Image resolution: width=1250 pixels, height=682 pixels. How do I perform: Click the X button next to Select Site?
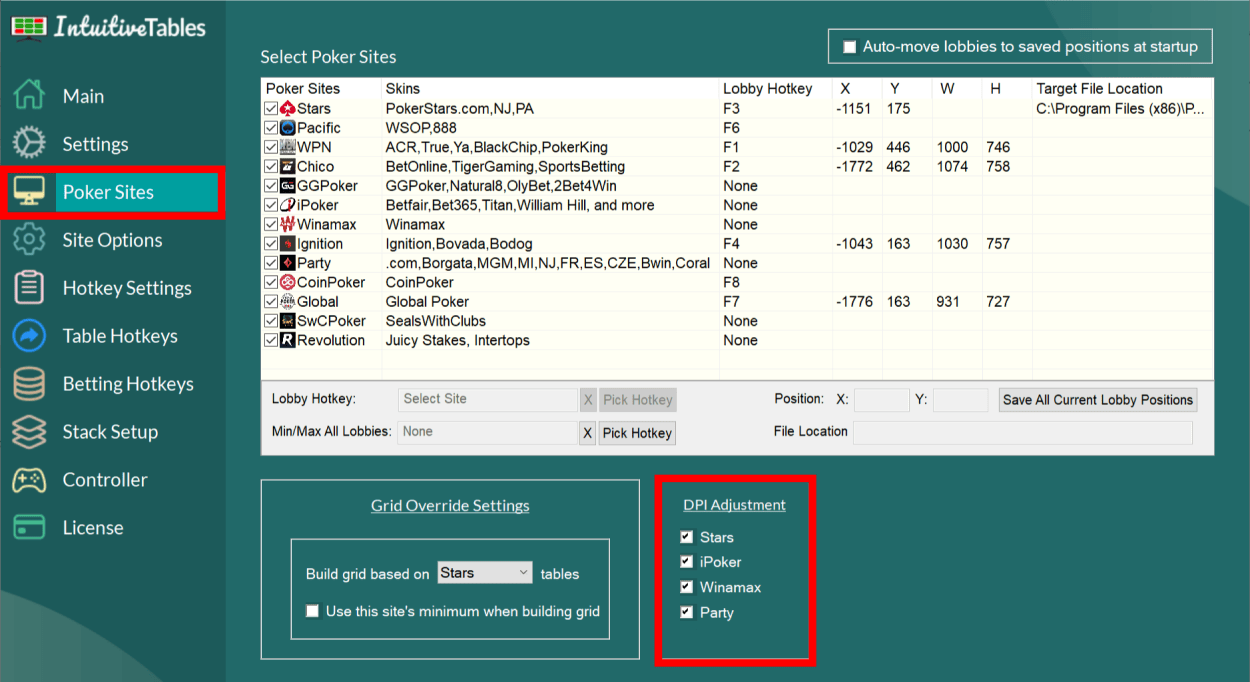[587, 400]
